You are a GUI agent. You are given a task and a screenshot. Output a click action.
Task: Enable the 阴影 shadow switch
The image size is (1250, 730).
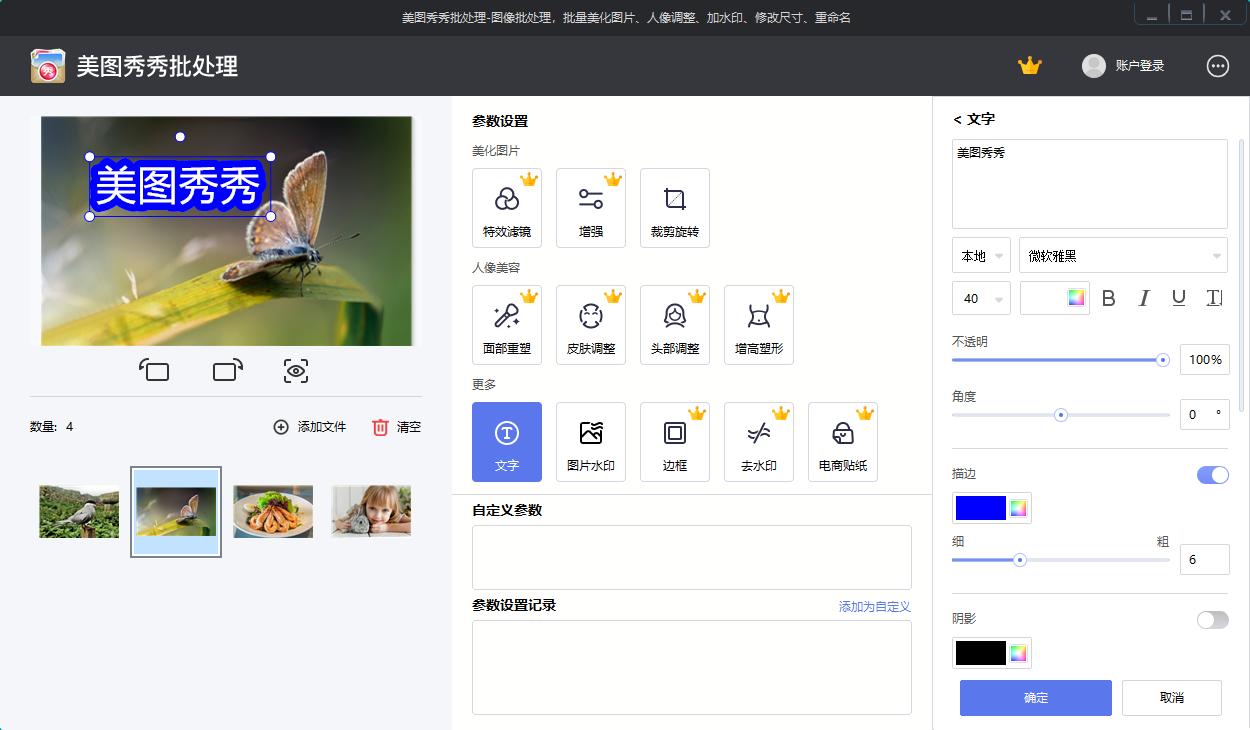(1213, 620)
